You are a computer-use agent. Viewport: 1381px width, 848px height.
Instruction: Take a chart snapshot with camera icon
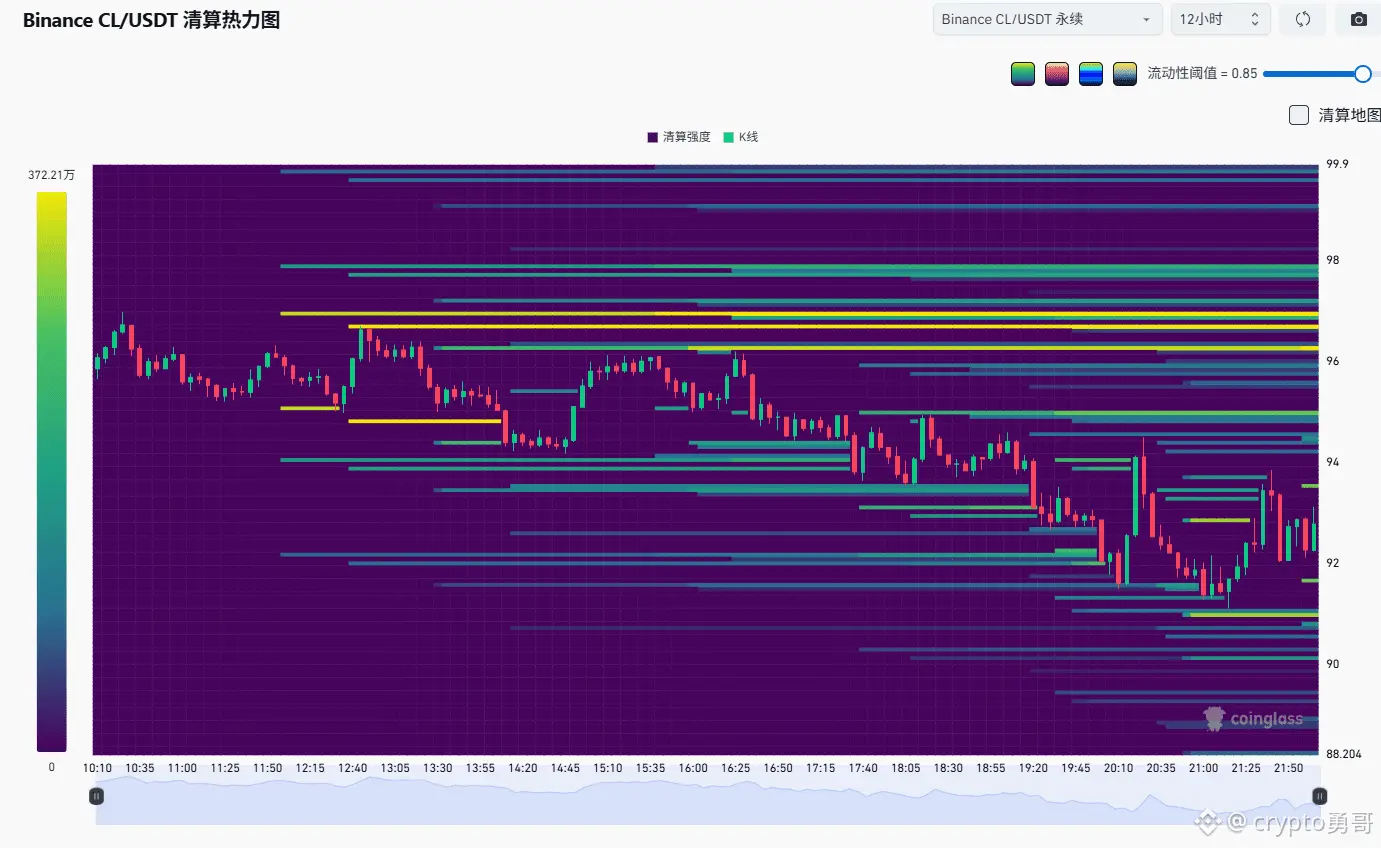(1358, 19)
